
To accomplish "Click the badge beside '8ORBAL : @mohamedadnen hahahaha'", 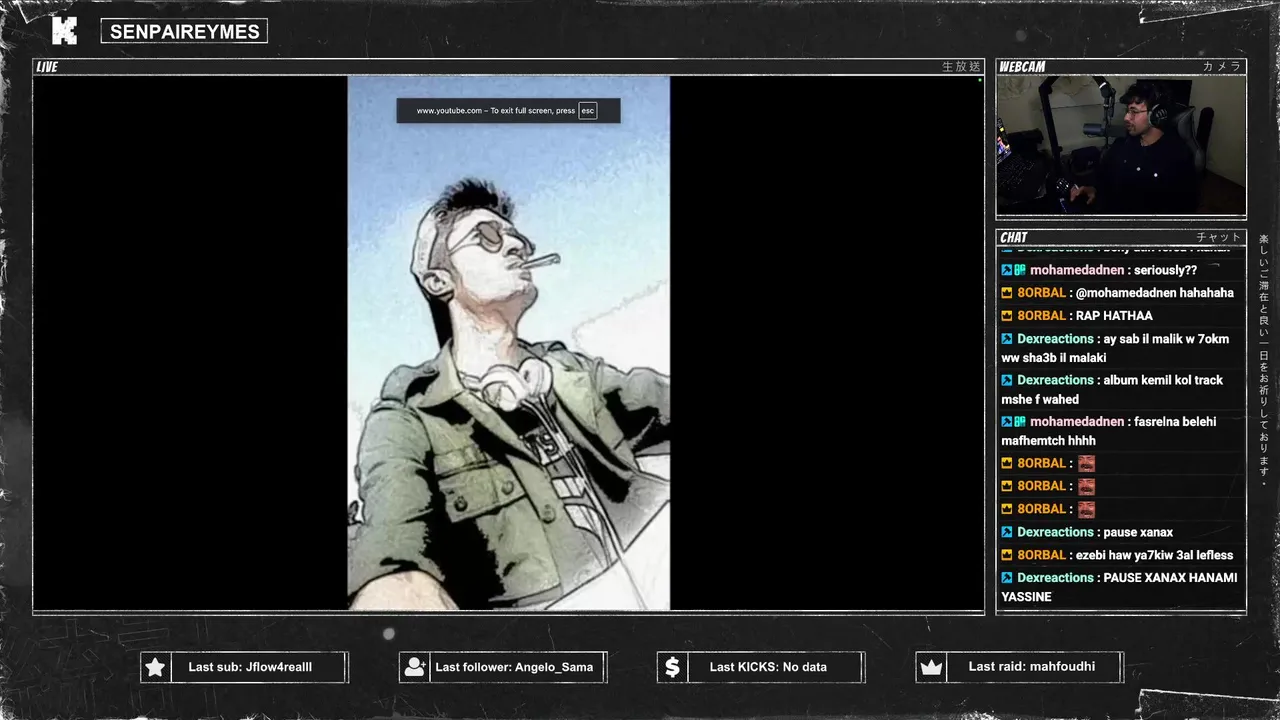I will 1007,293.
